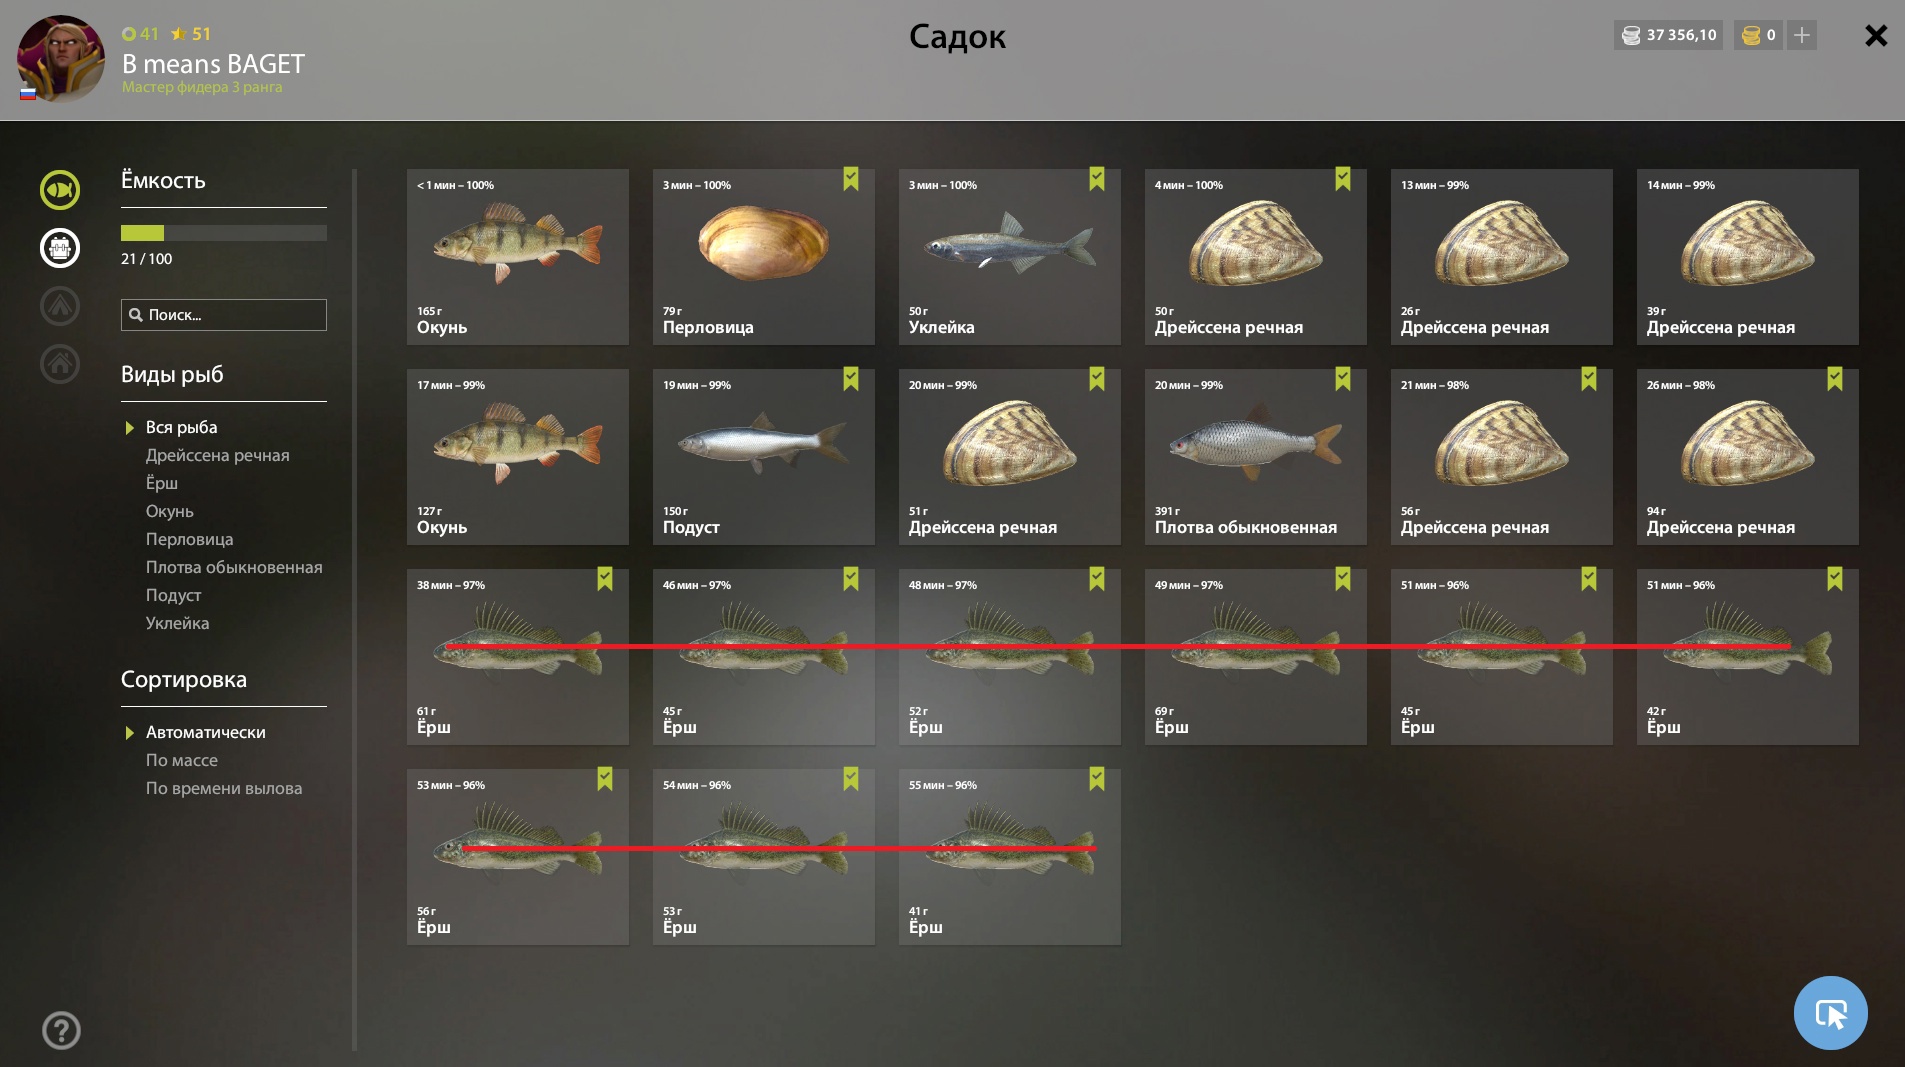Image resolution: width=1905 pixels, height=1067 pixels.
Task: Toggle bookmark on Уклейка 50 г card
Action: (1097, 179)
